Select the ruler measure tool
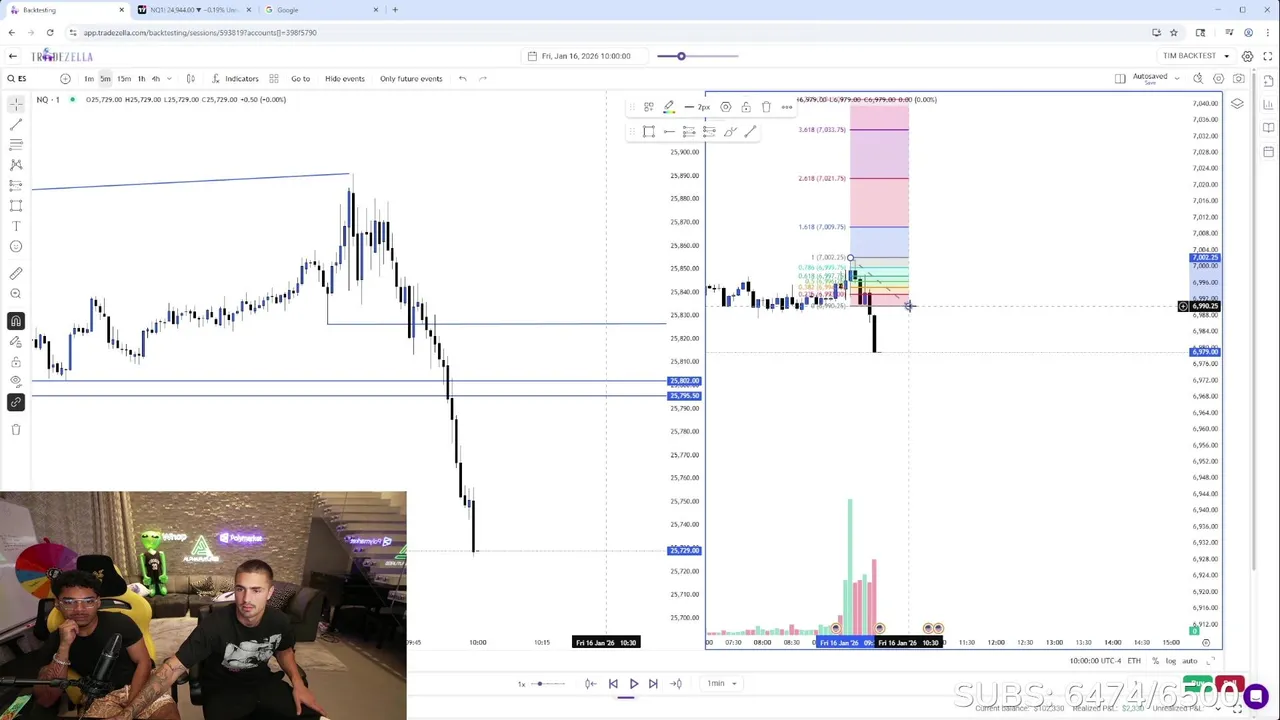Screen dimensions: 1280x720 click(x=16, y=273)
